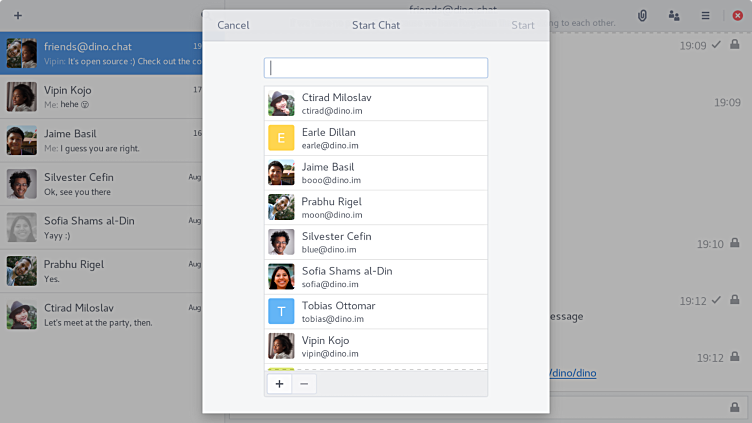Click the plus icon above conversation list
The height and width of the screenshot is (423, 752).
tap(18, 16)
